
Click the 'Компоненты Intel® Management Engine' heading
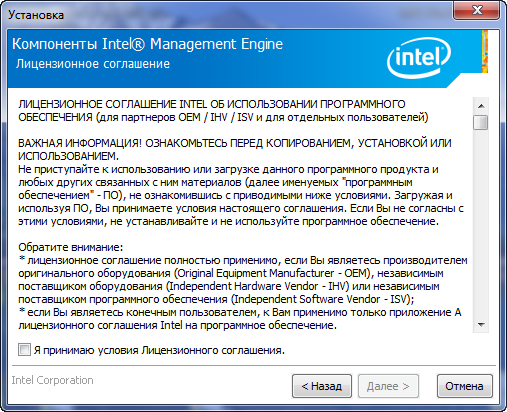(147, 44)
